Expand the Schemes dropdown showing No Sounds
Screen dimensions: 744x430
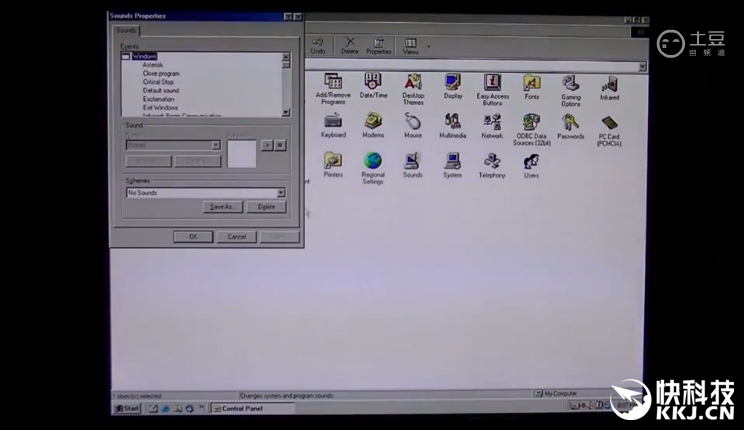[x=281, y=193]
